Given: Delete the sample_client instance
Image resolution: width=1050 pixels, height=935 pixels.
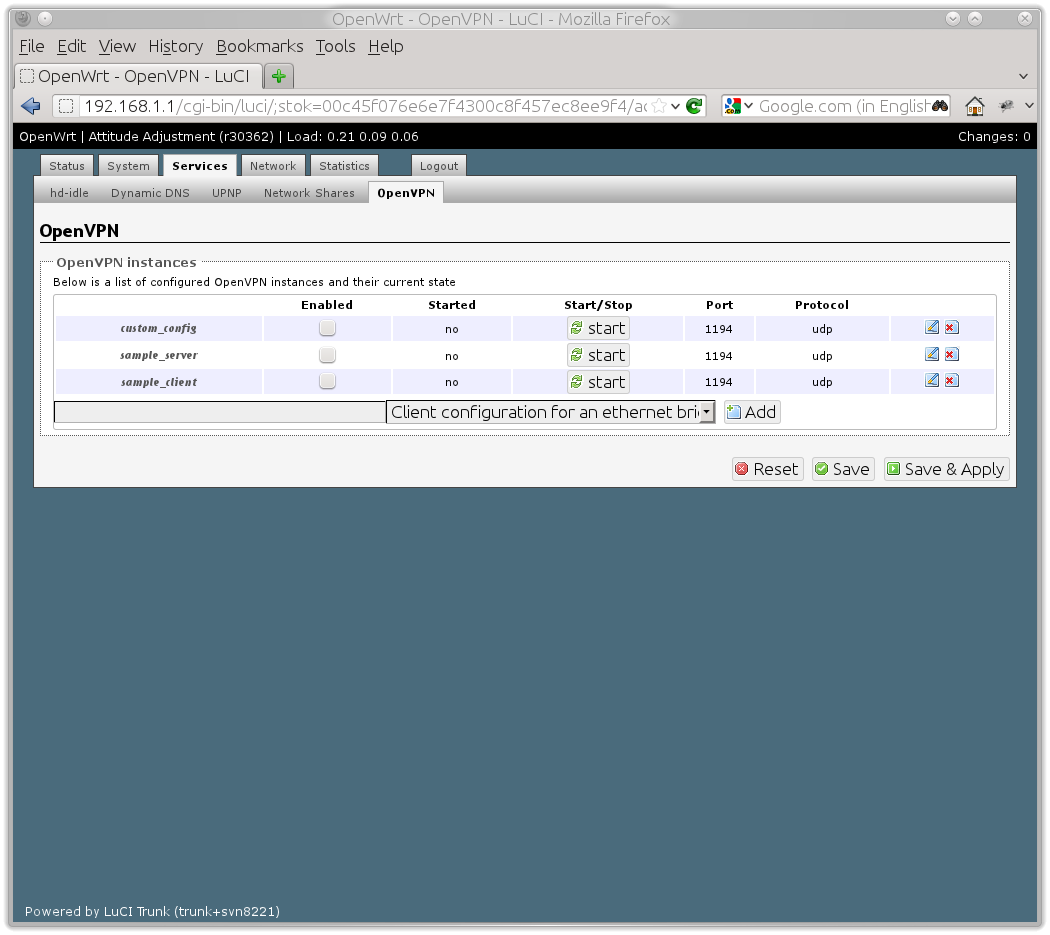Looking at the screenshot, I should click(x=952, y=380).
